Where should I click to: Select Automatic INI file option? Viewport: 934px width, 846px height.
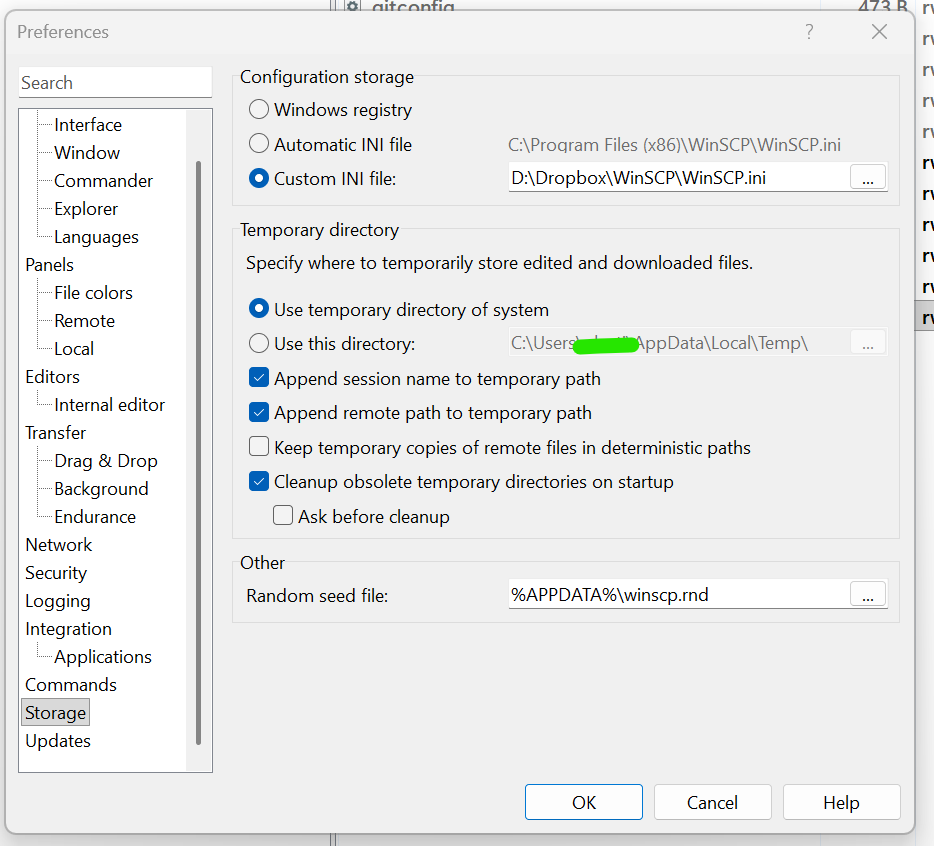coord(259,144)
